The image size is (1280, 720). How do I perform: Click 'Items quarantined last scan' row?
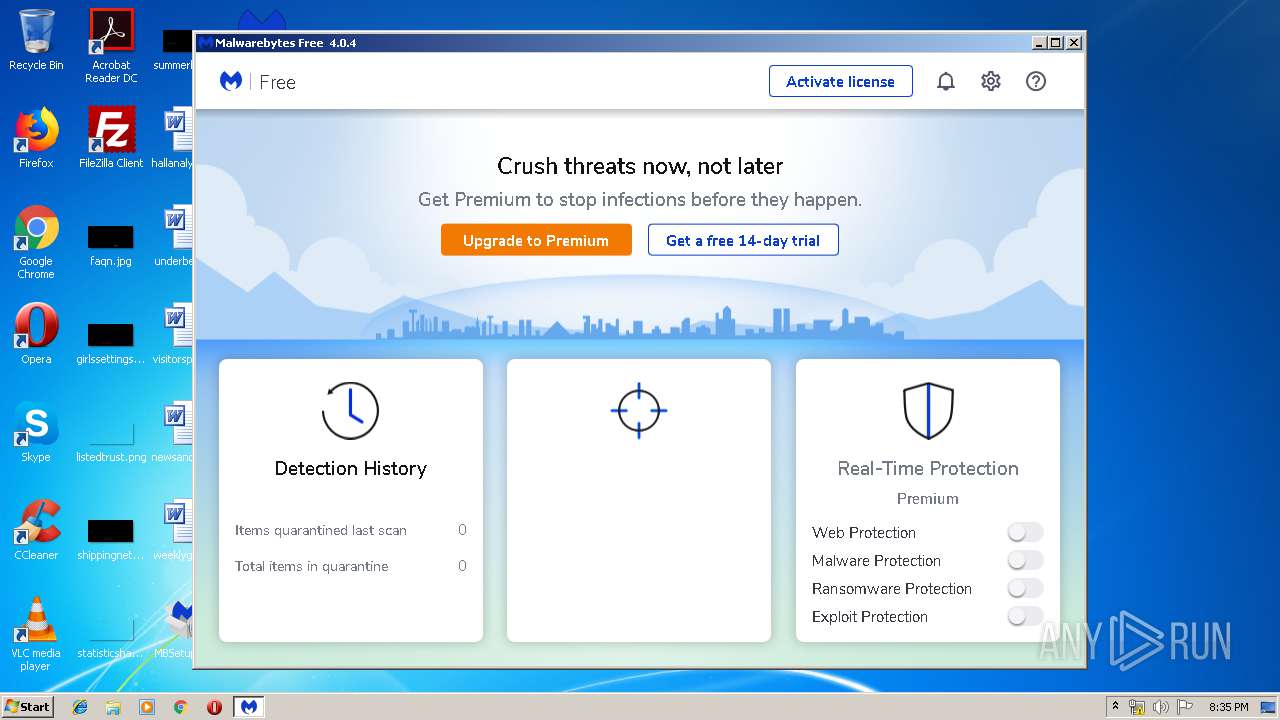click(350, 530)
